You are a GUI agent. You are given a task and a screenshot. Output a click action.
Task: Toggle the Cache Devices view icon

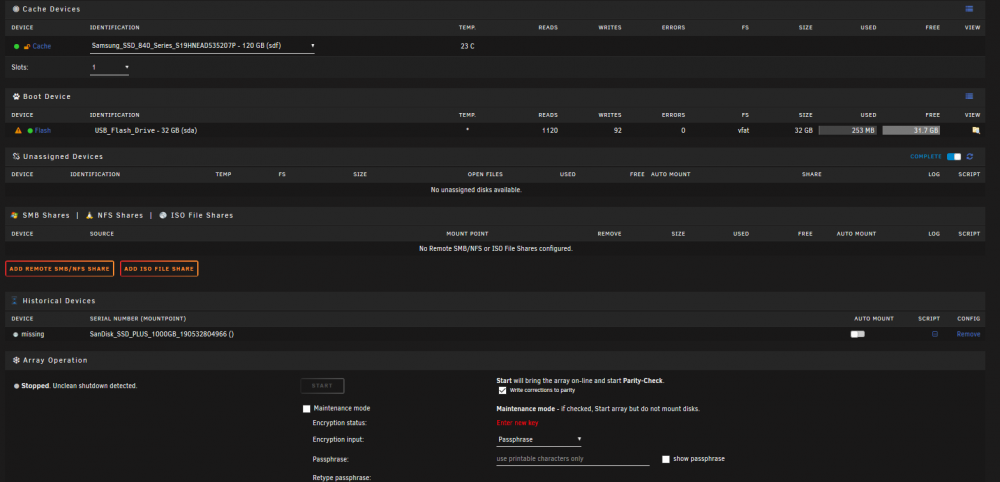pos(969,9)
